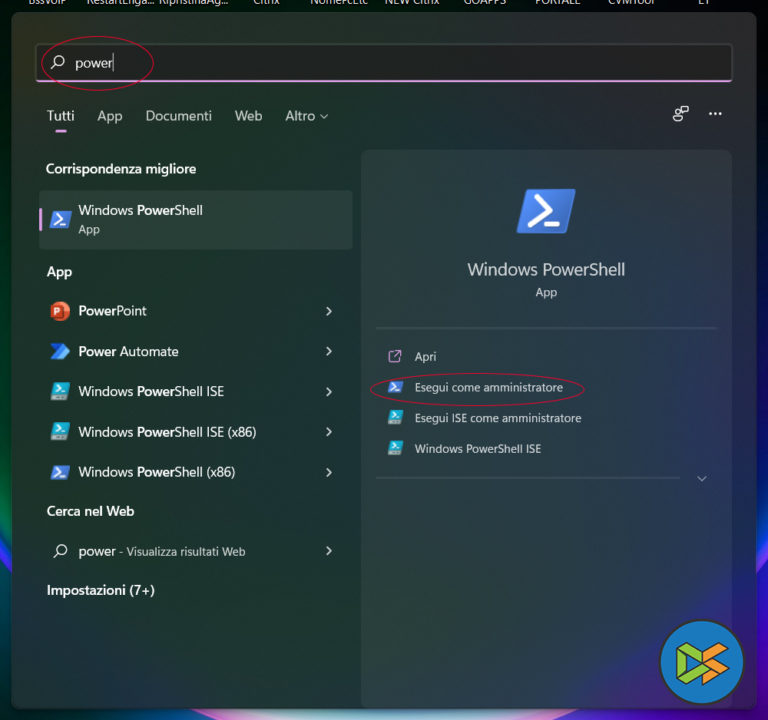Click Apri to open PowerShell
The height and width of the screenshot is (720, 768).
click(425, 356)
